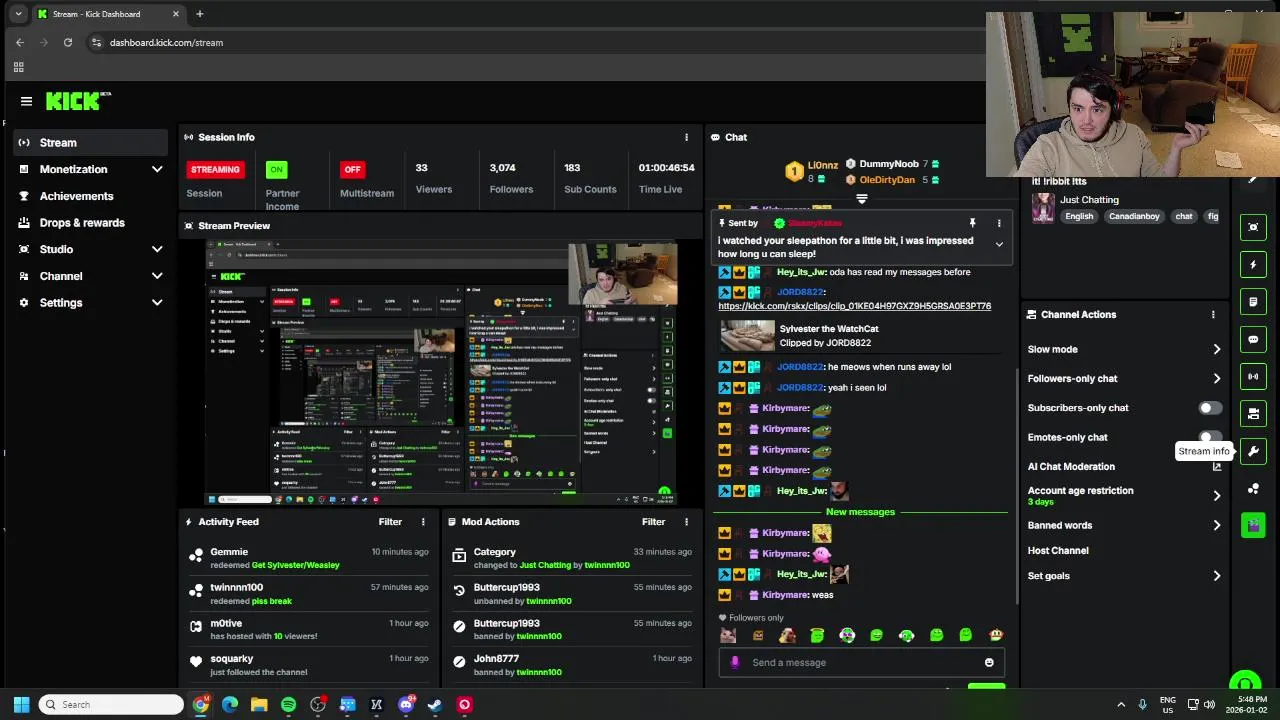The height and width of the screenshot is (720, 1280).
Task: Open Set goals arrow
Action: click(1217, 576)
